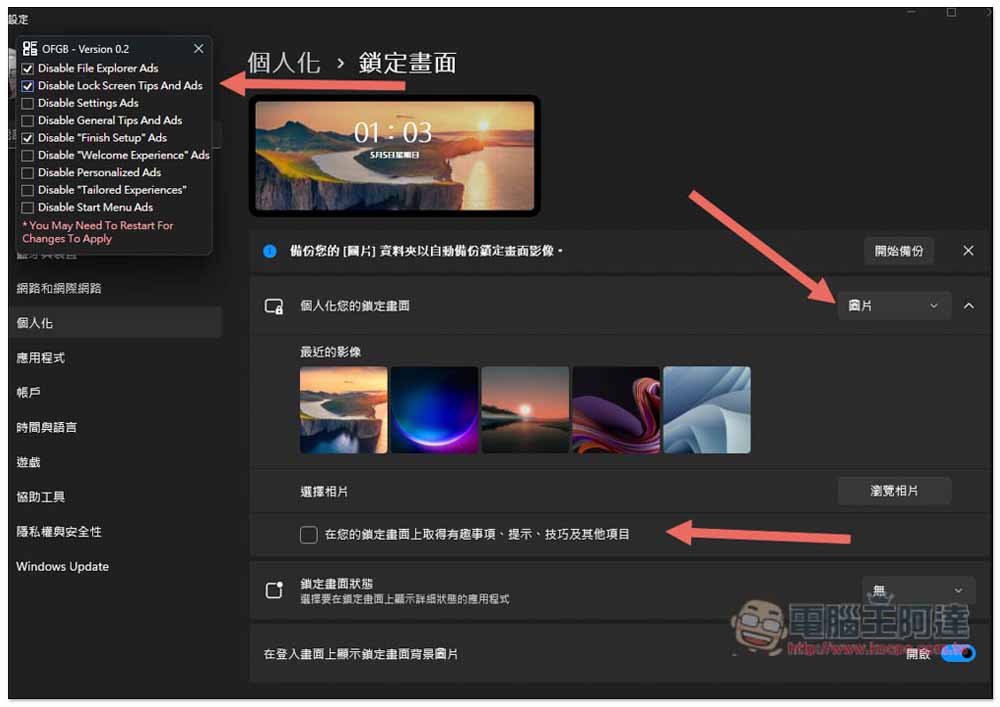This screenshot has width=1000, height=707.
Task: Click the lock screen status icon
Action: [274, 590]
